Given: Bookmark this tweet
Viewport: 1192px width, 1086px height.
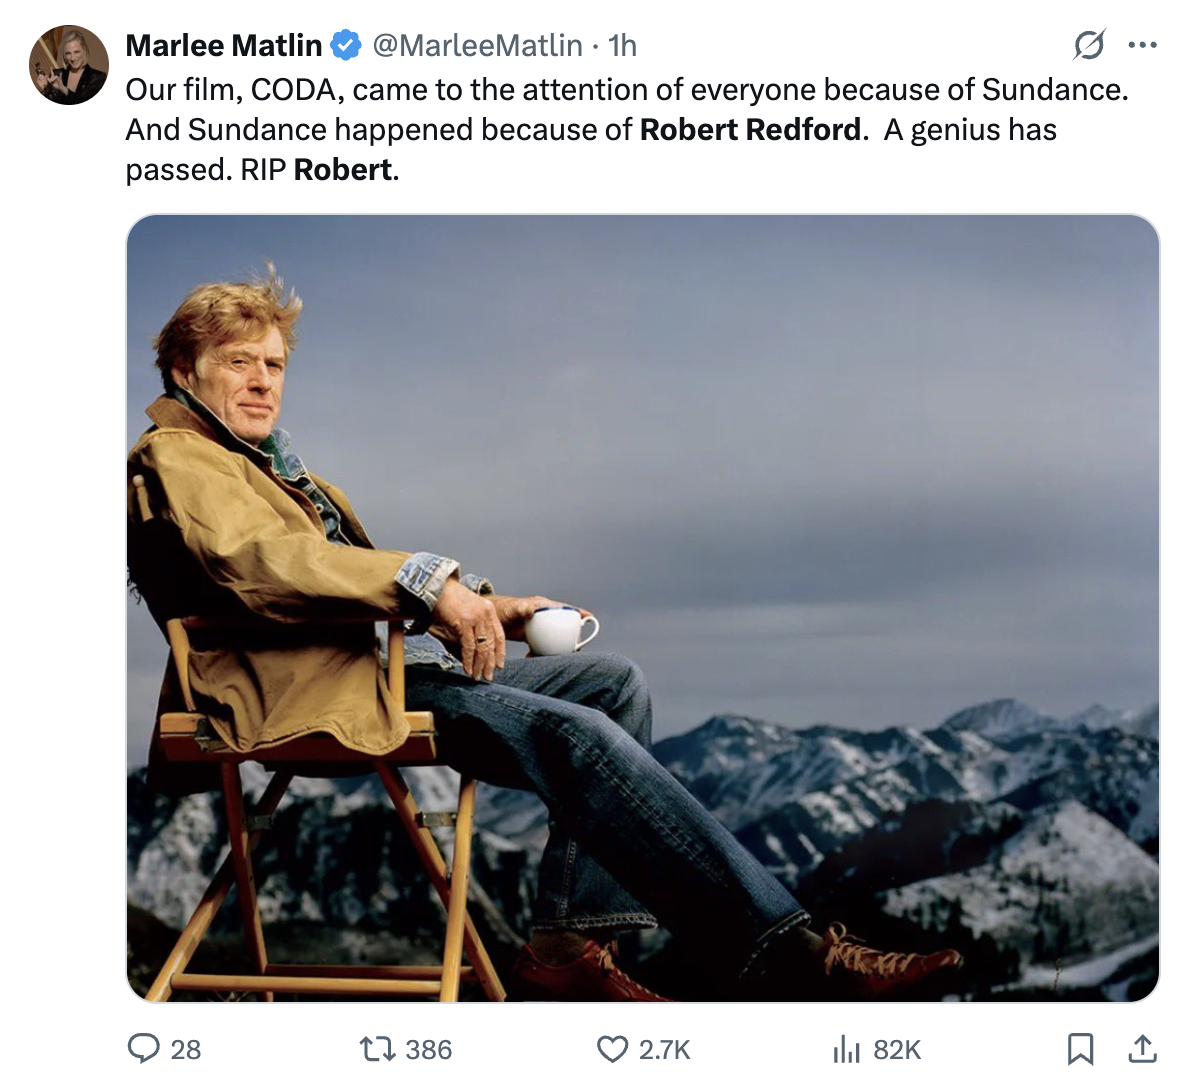Looking at the screenshot, I should coord(1080,1048).
